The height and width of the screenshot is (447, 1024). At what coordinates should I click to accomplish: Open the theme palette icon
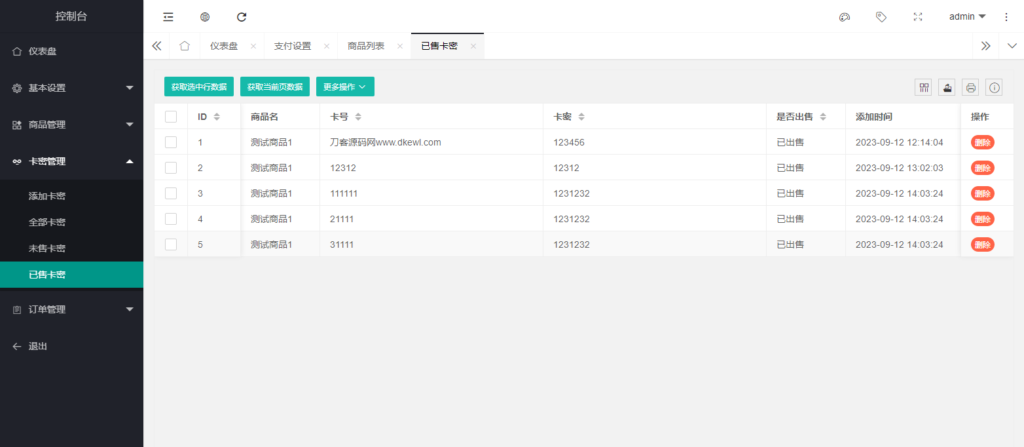click(x=844, y=17)
